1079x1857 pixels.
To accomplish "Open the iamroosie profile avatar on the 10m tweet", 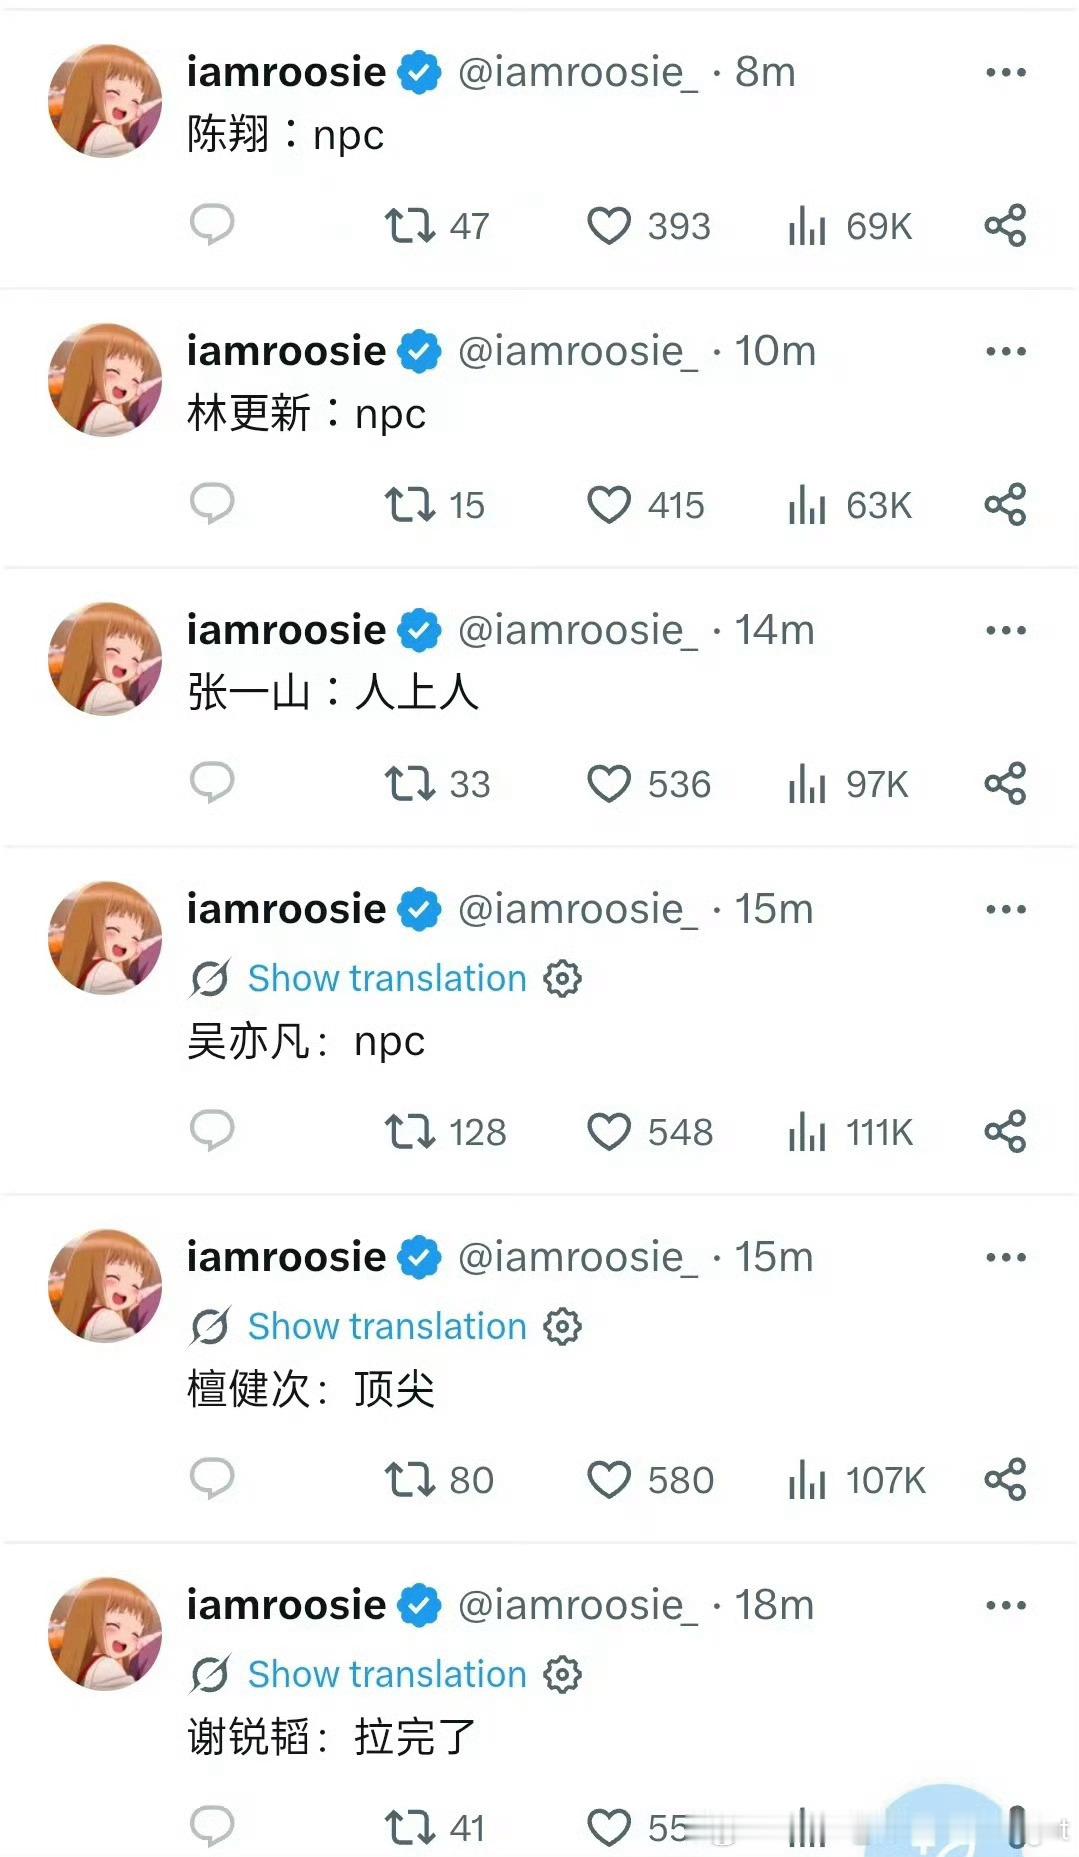I will [105, 380].
